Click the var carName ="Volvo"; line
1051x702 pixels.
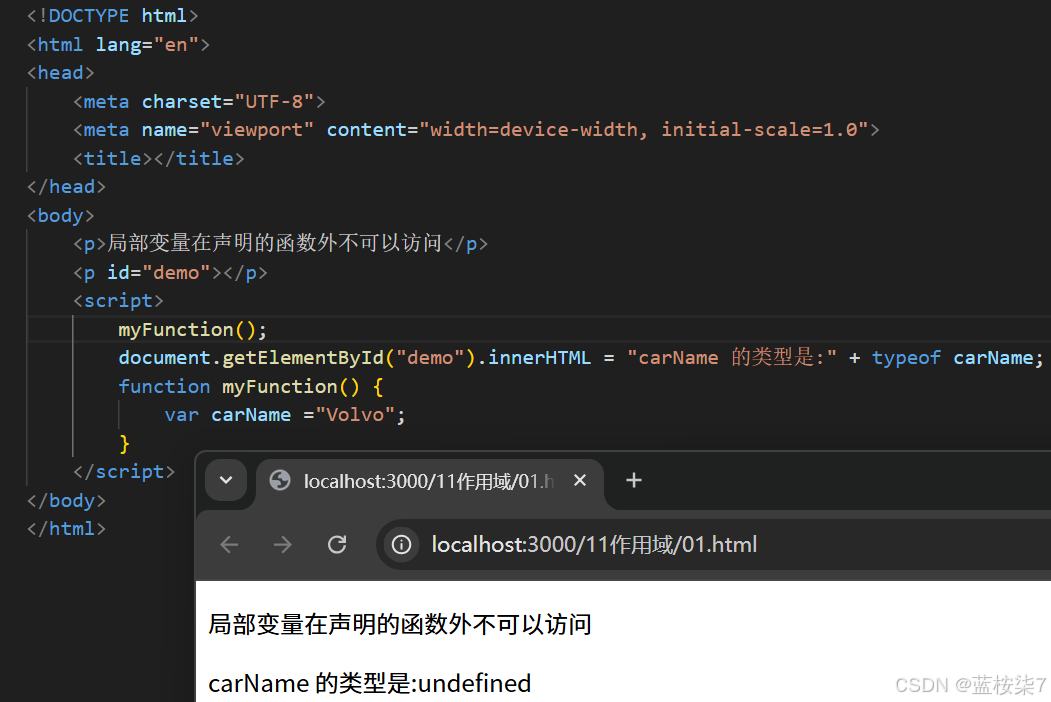[x=285, y=414]
